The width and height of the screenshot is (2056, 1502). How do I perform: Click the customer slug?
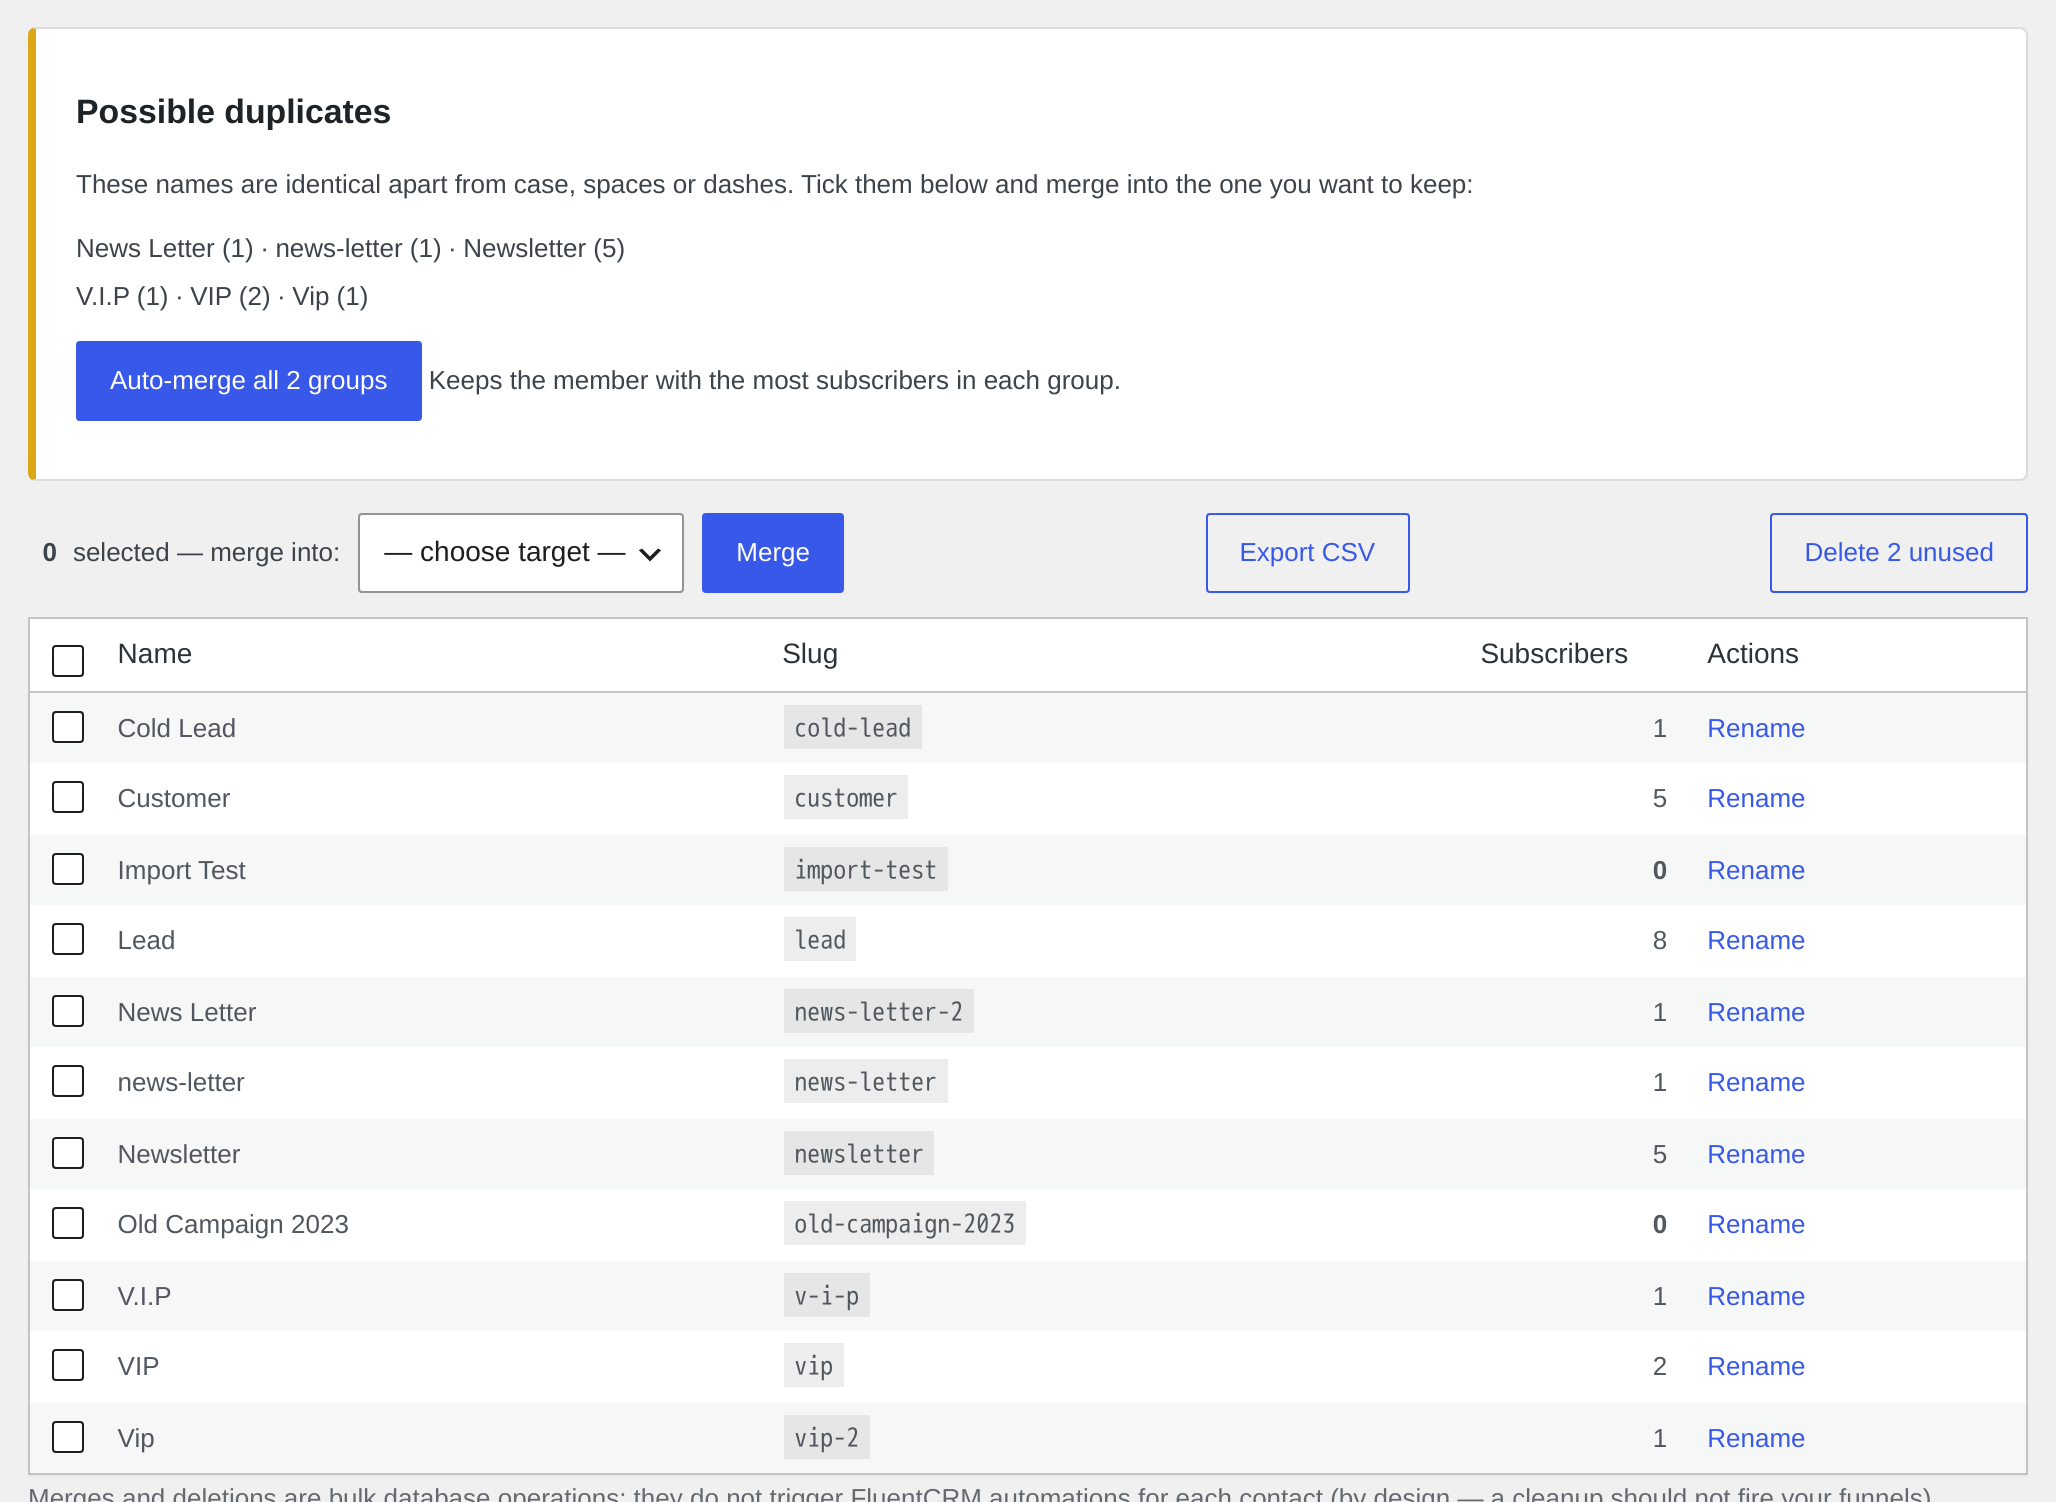[x=845, y=798]
